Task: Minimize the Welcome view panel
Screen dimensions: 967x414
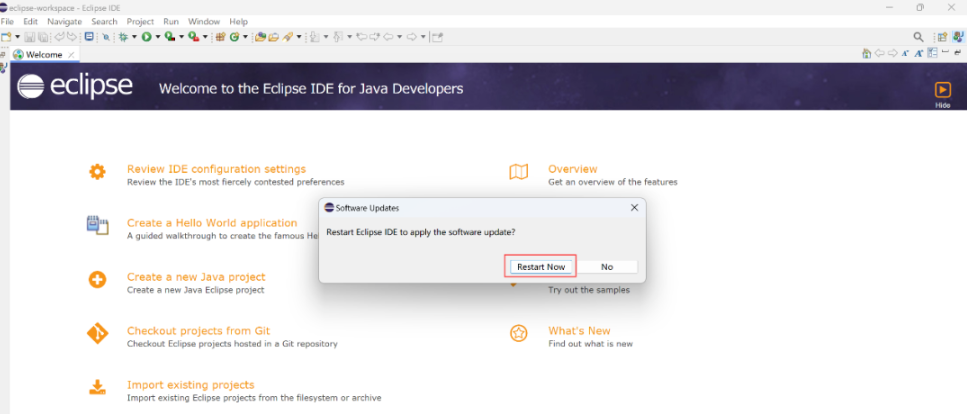Action: (945, 52)
